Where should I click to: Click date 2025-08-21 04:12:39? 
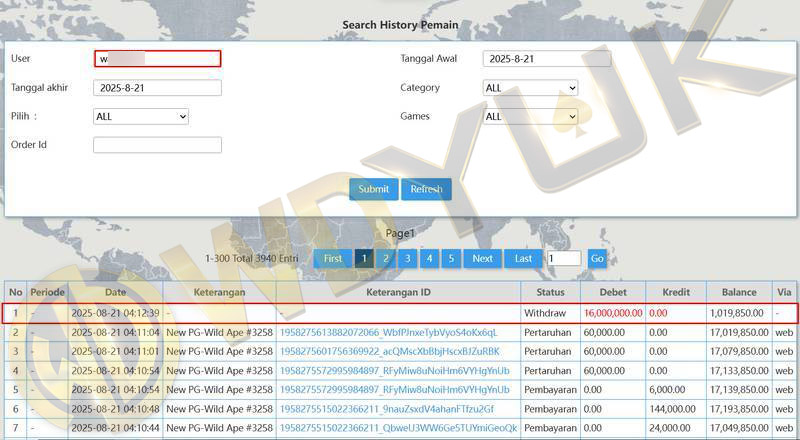click(115, 313)
